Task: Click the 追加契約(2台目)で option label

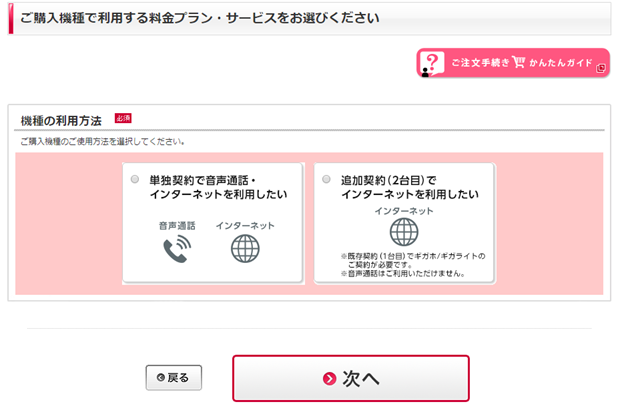Action: tap(409, 187)
